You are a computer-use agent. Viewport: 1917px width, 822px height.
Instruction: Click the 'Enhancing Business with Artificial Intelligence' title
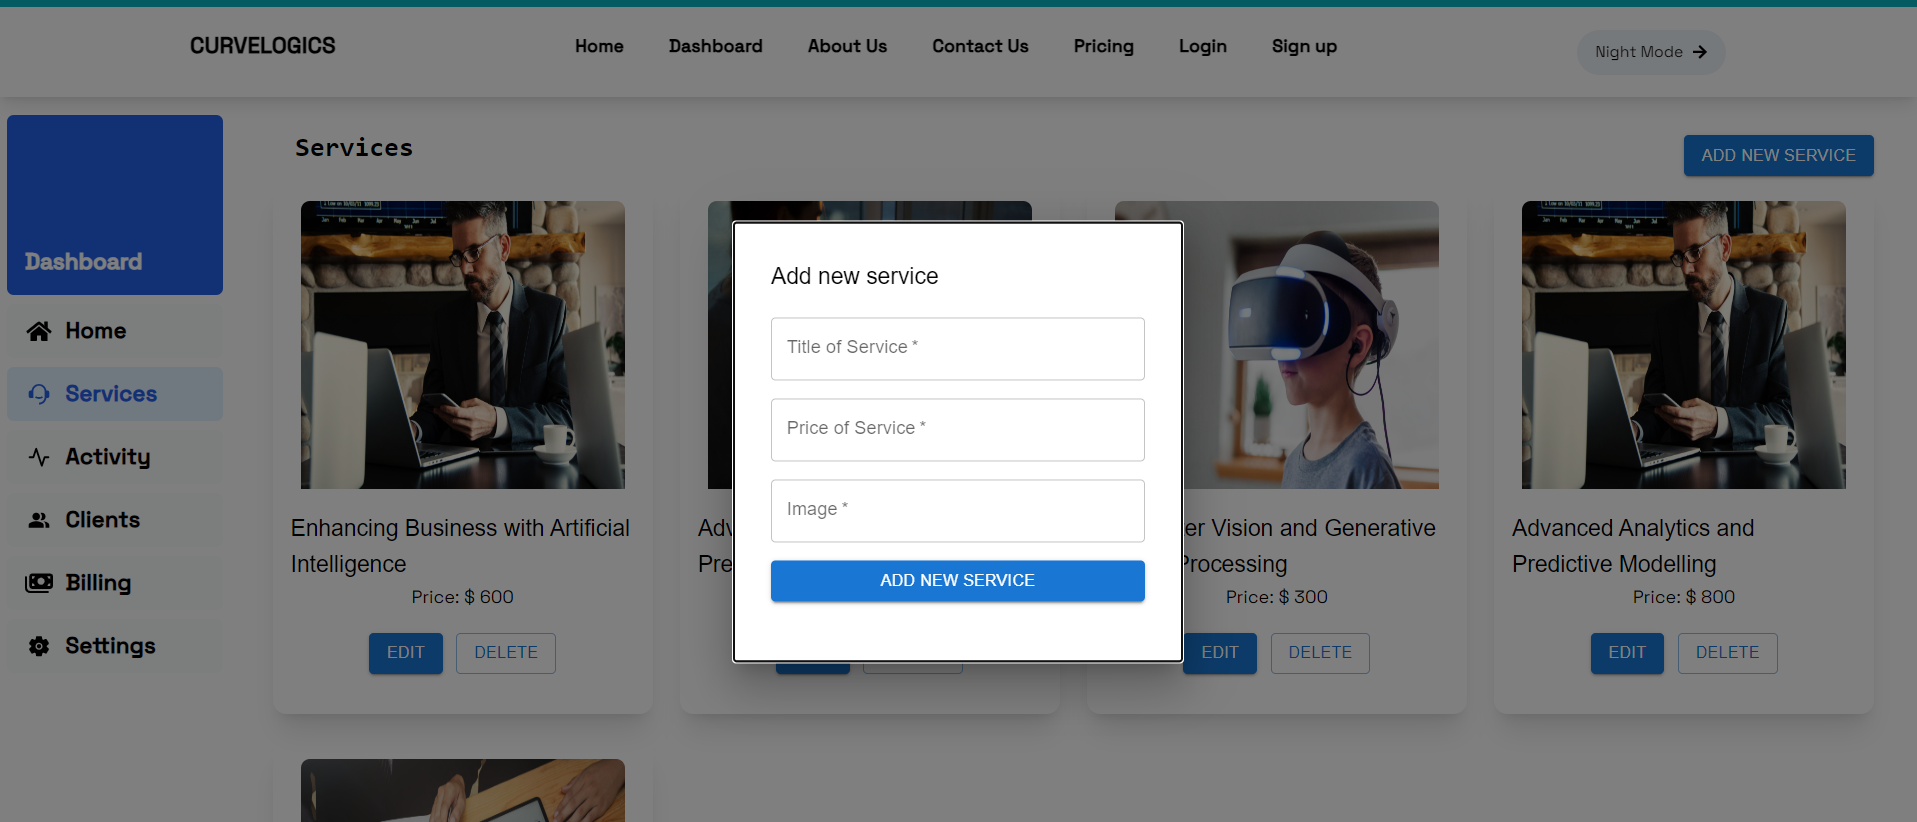[460, 546]
